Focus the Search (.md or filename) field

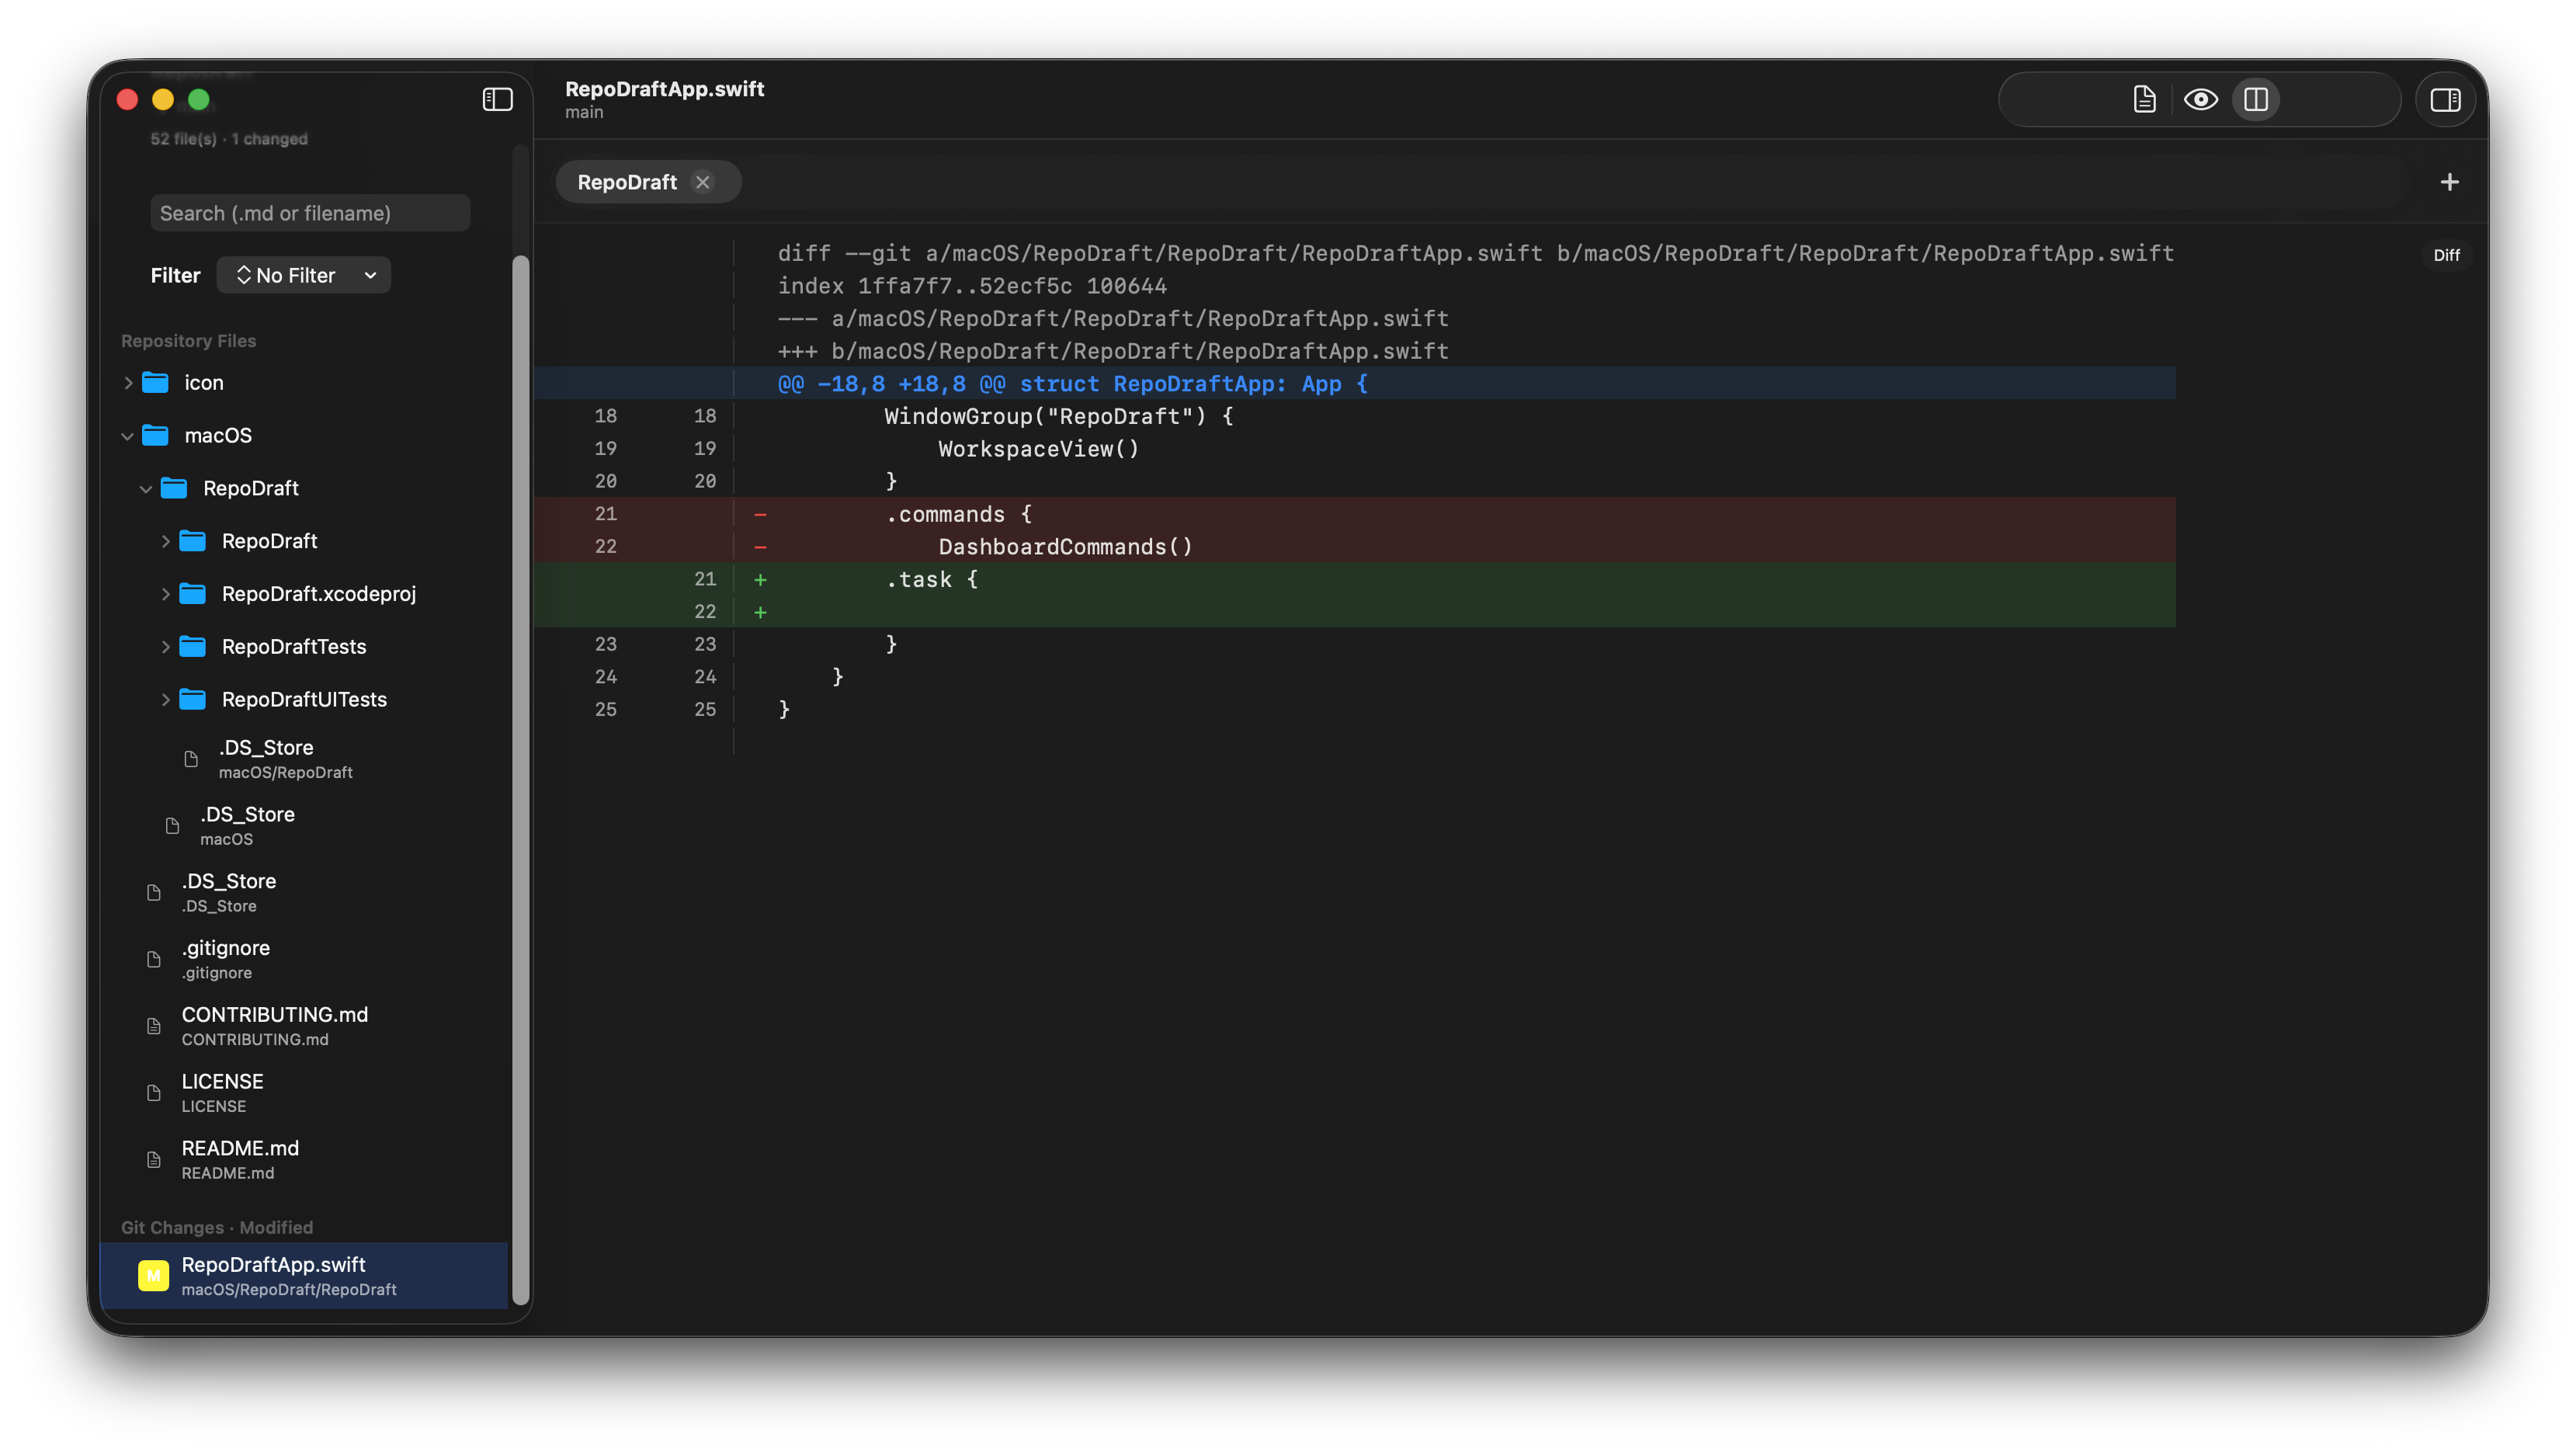[310, 213]
